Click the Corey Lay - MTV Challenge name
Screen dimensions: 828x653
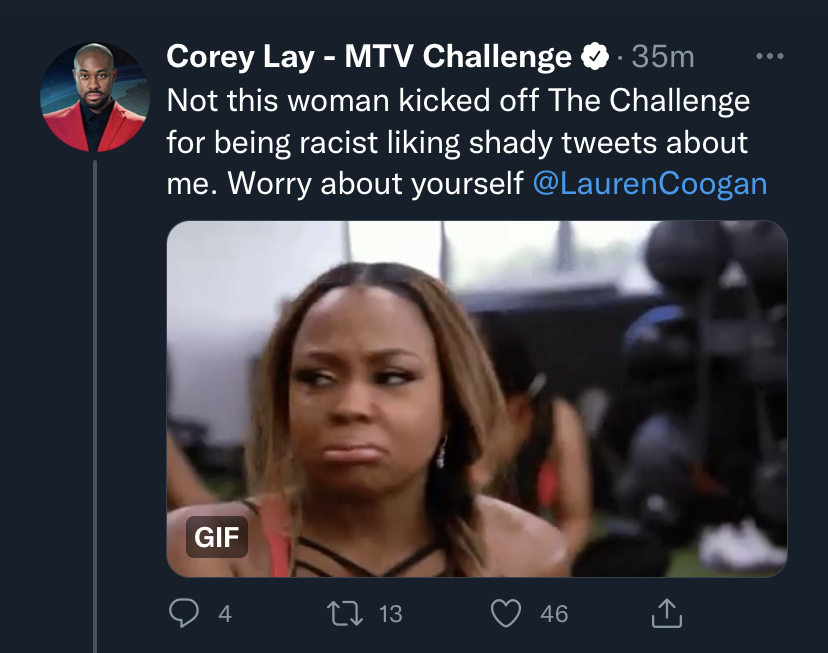(369, 56)
